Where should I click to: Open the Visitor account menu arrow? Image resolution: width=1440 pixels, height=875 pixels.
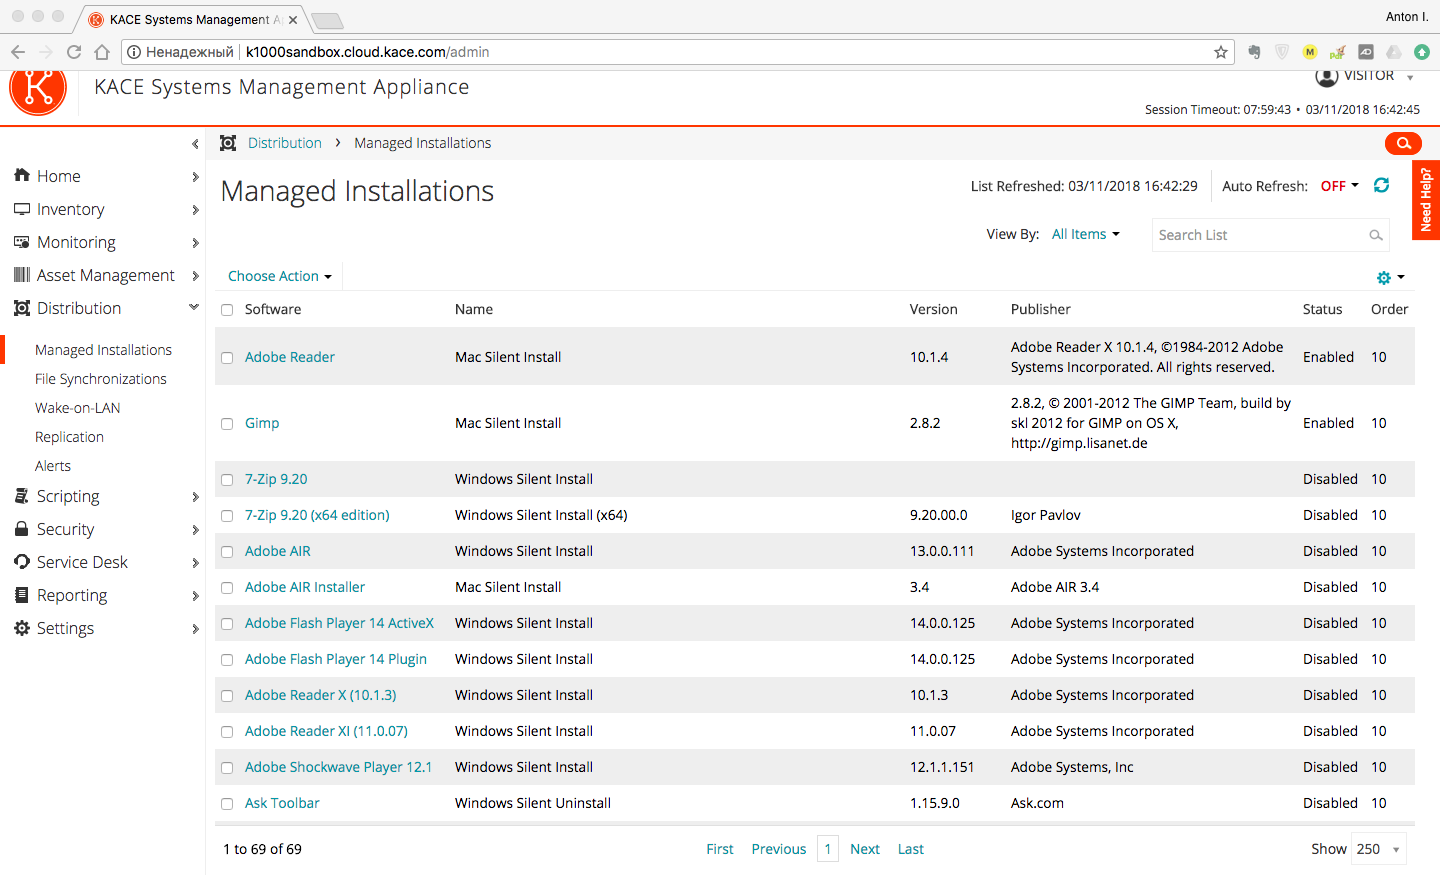point(1410,78)
